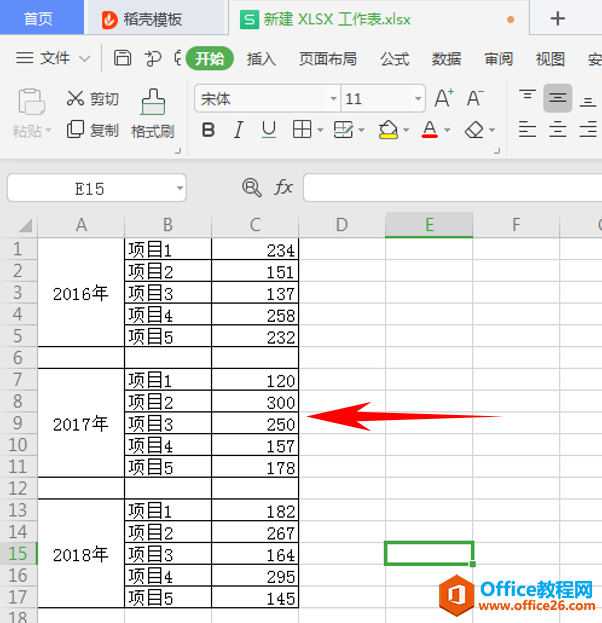602x623 pixels.
Task: Select column E header
Action: (429, 225)
